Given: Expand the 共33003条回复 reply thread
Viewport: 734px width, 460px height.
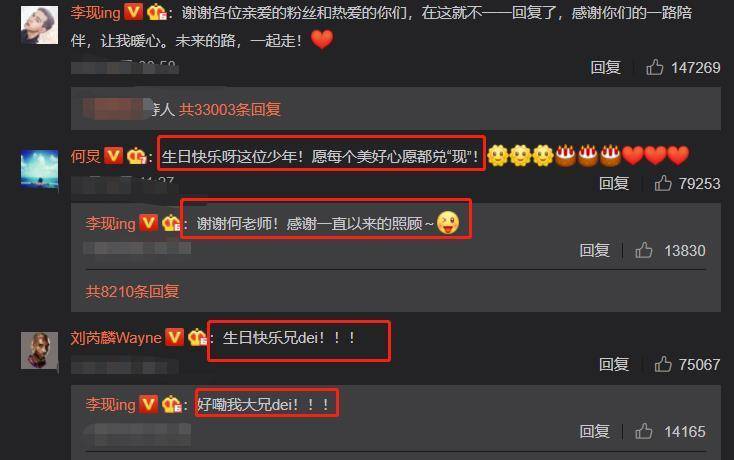Looking at the screenshot, I should click(229, 110).
